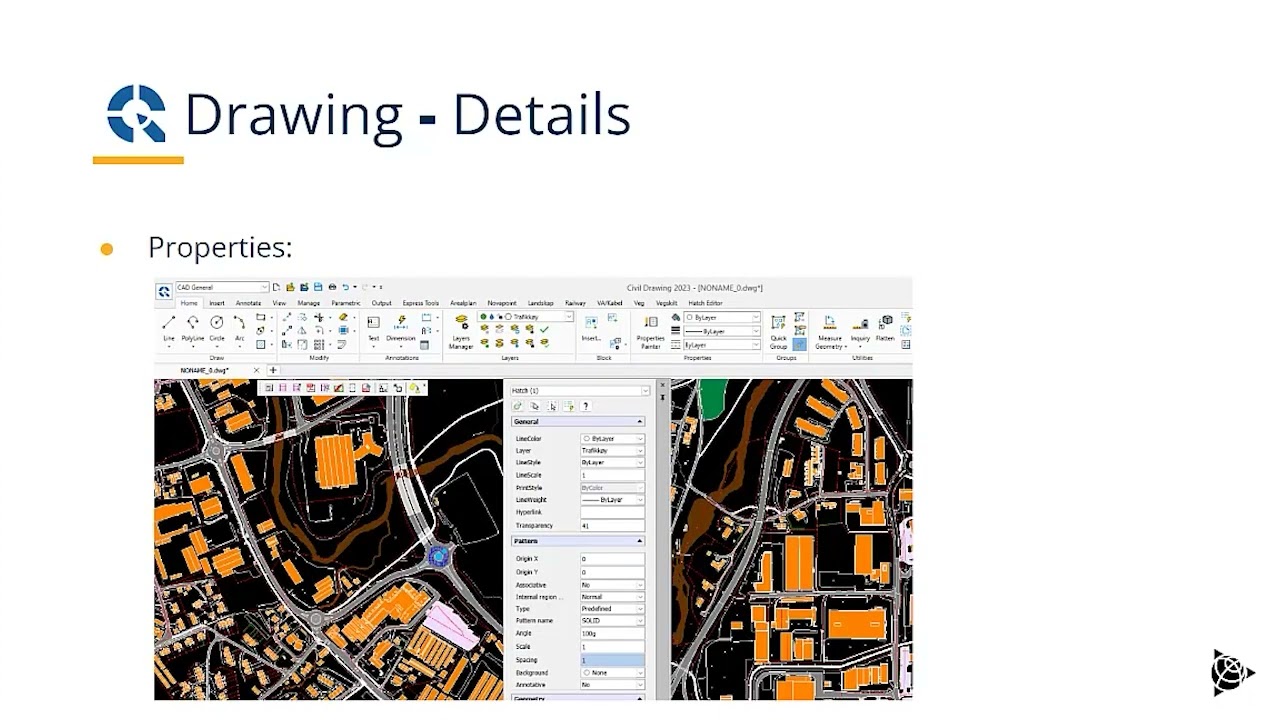This screenshot has width=1280, height=720.
Task: Click the Transparency value field
Action: tap(612, 525)
